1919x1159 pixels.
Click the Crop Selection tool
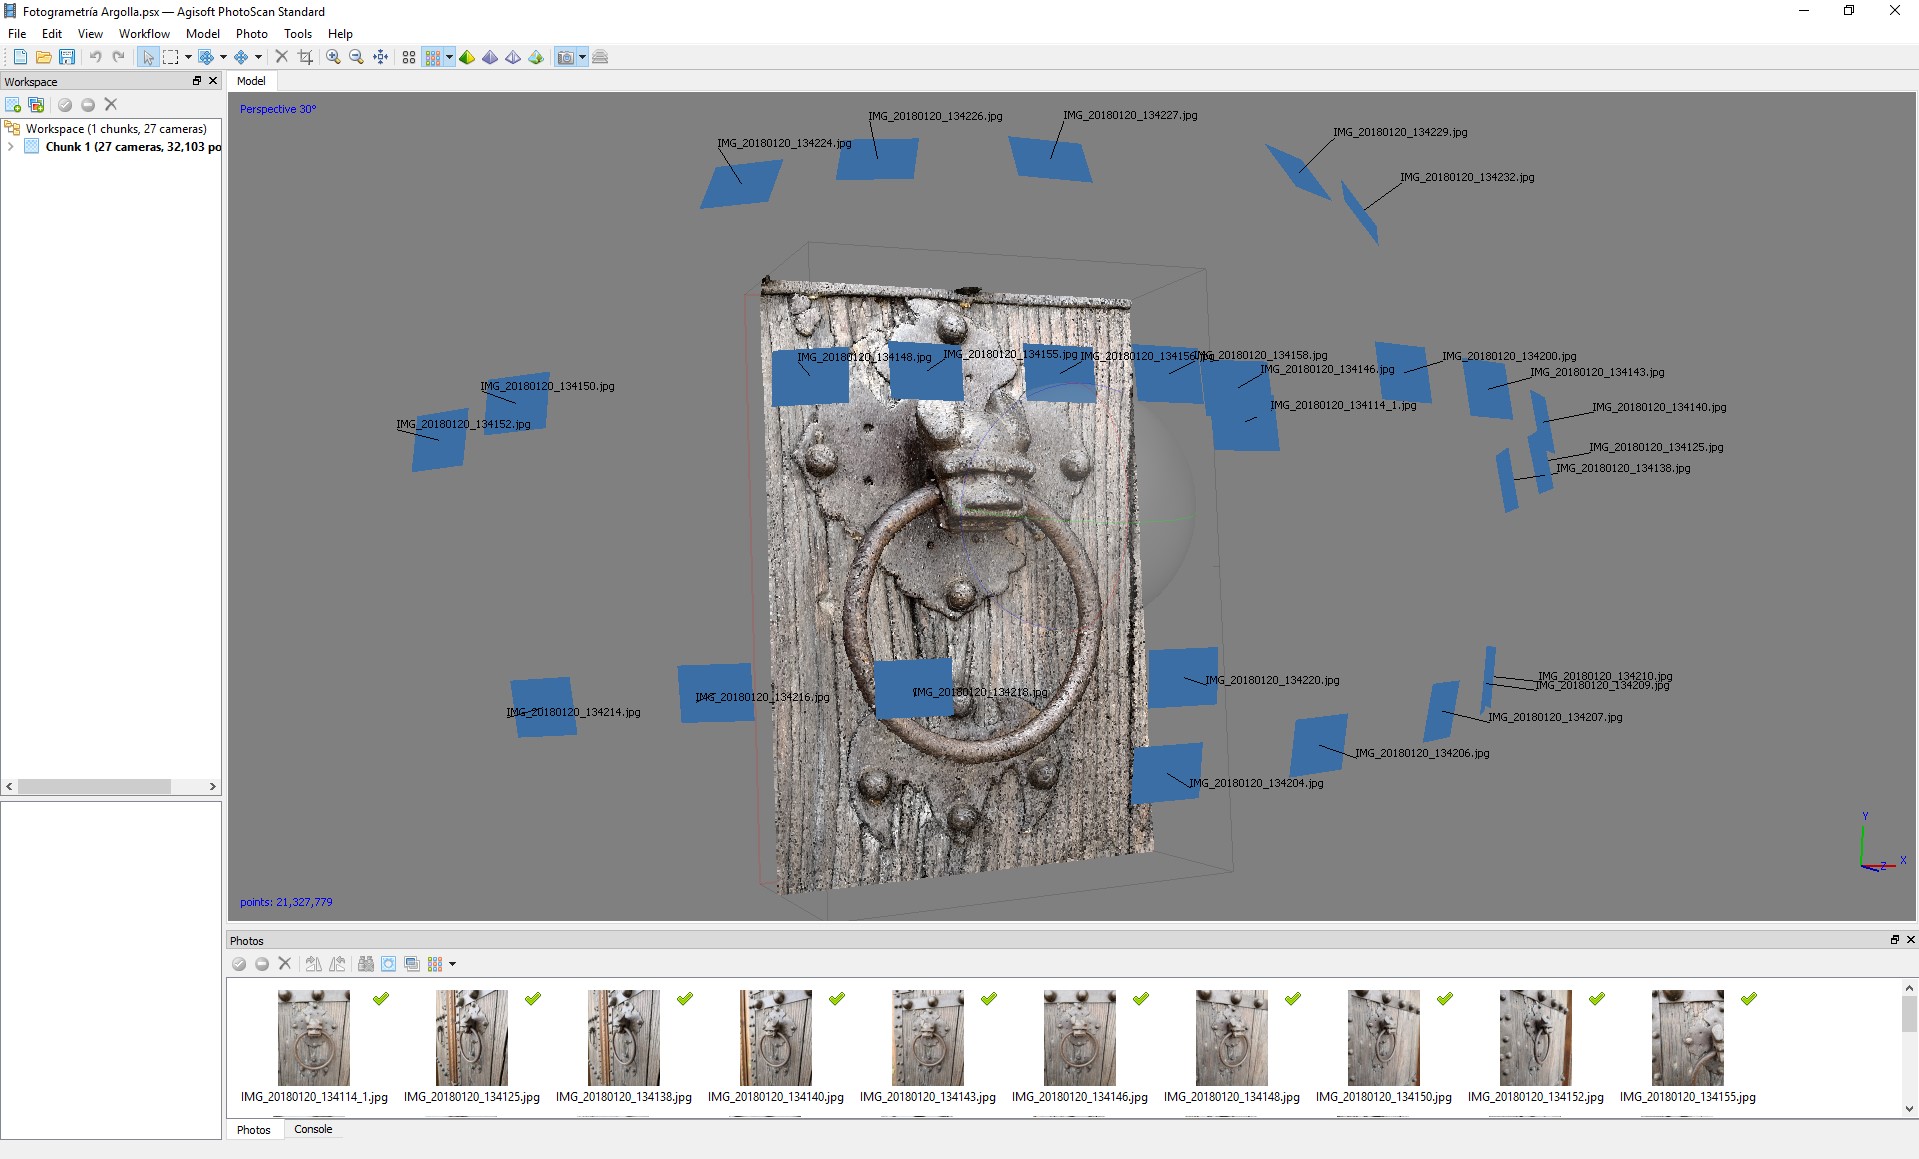(x=306, y=57)
